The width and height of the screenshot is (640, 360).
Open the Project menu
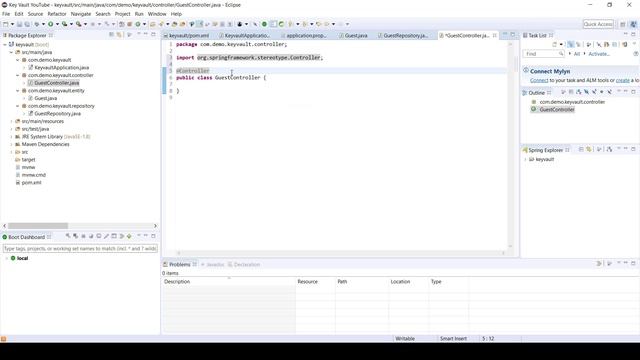click(122, 14)
